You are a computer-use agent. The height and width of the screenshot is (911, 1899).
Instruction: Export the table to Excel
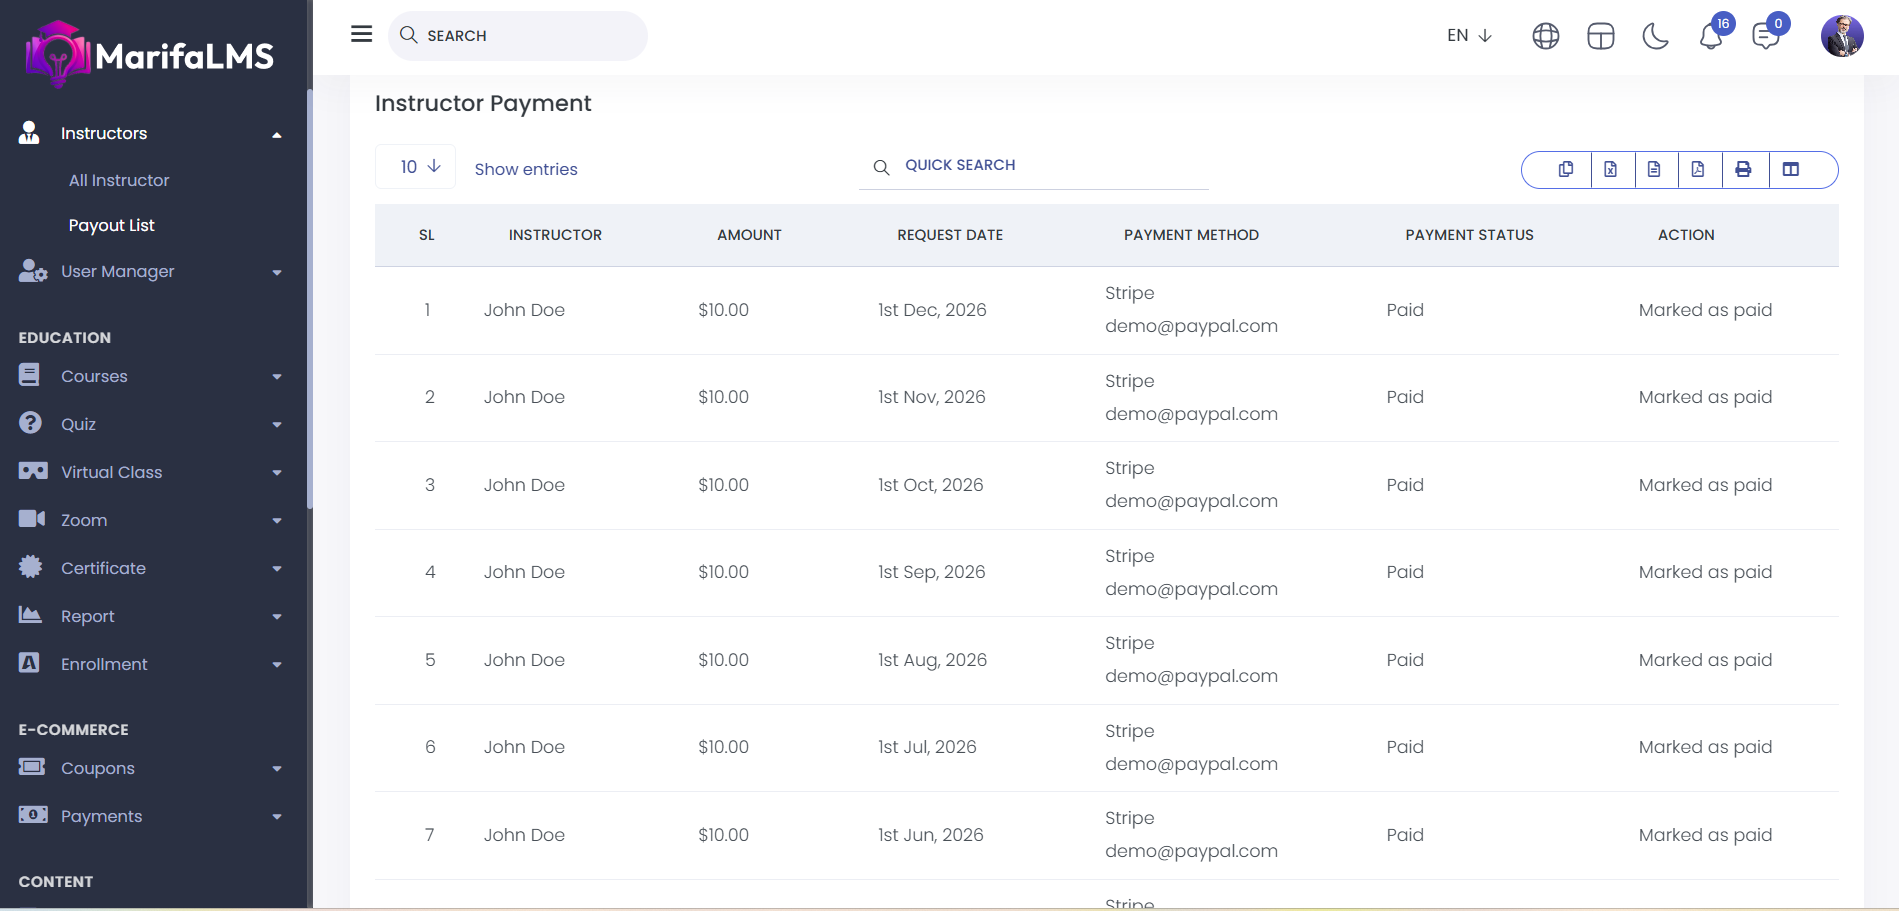[x=1610, y=170]
